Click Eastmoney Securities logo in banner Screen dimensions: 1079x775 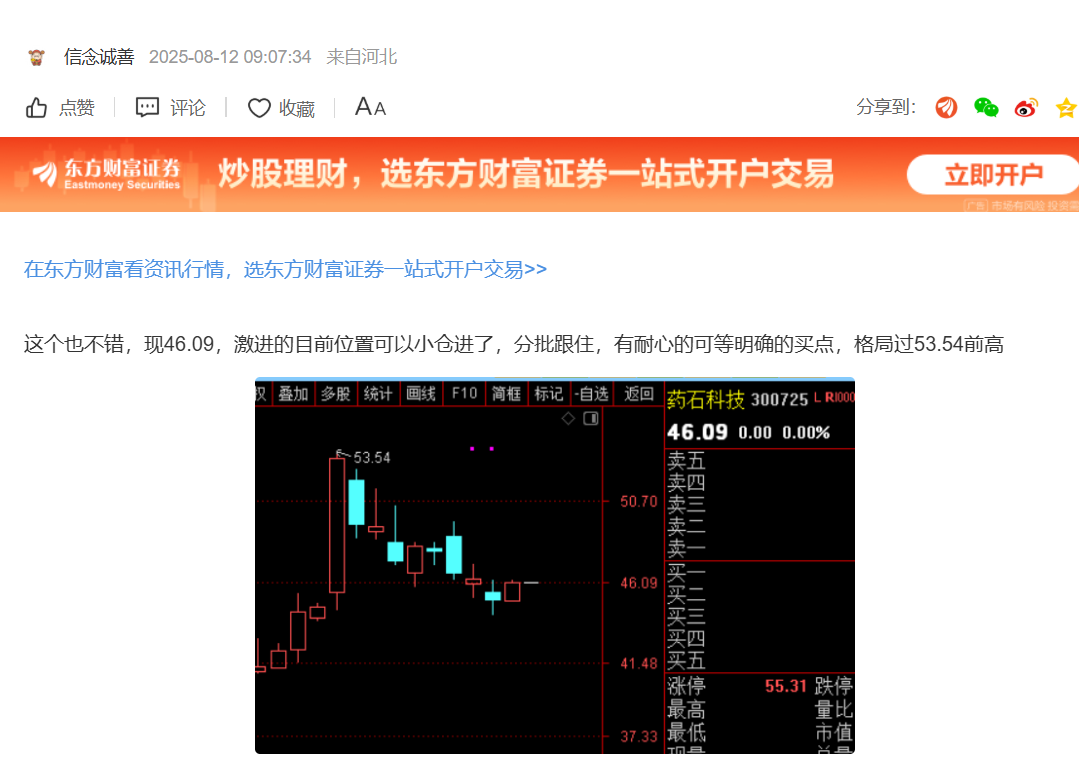click(x=107, y=174)
